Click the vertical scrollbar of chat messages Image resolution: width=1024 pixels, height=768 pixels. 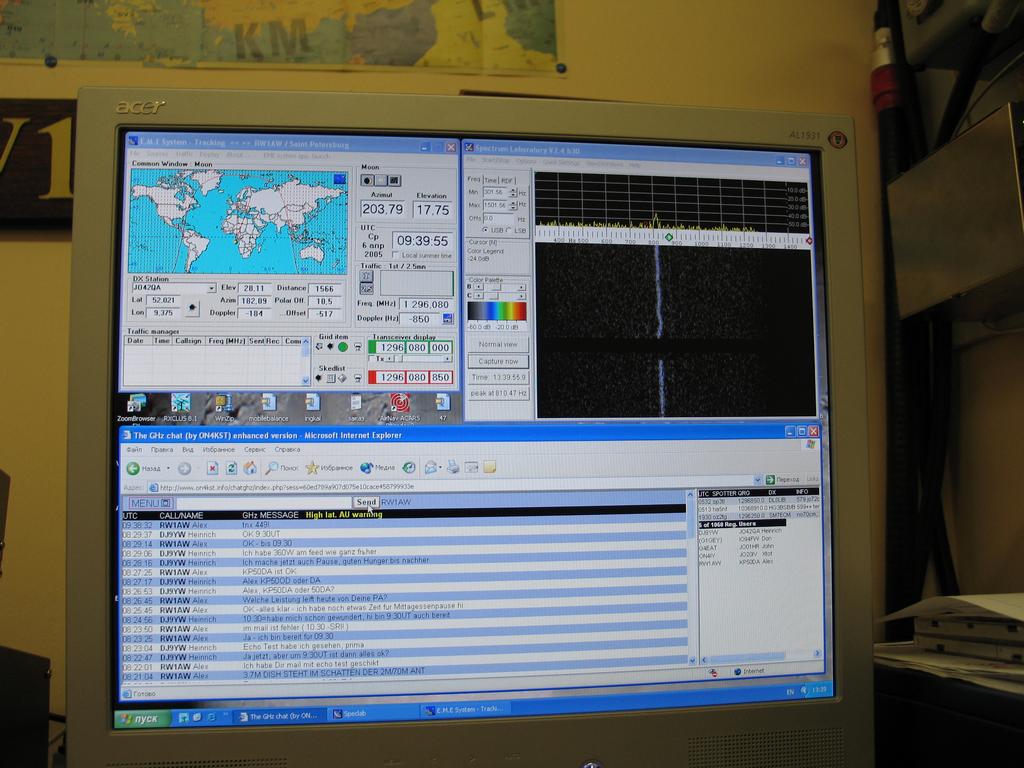(x=692, y=578)
